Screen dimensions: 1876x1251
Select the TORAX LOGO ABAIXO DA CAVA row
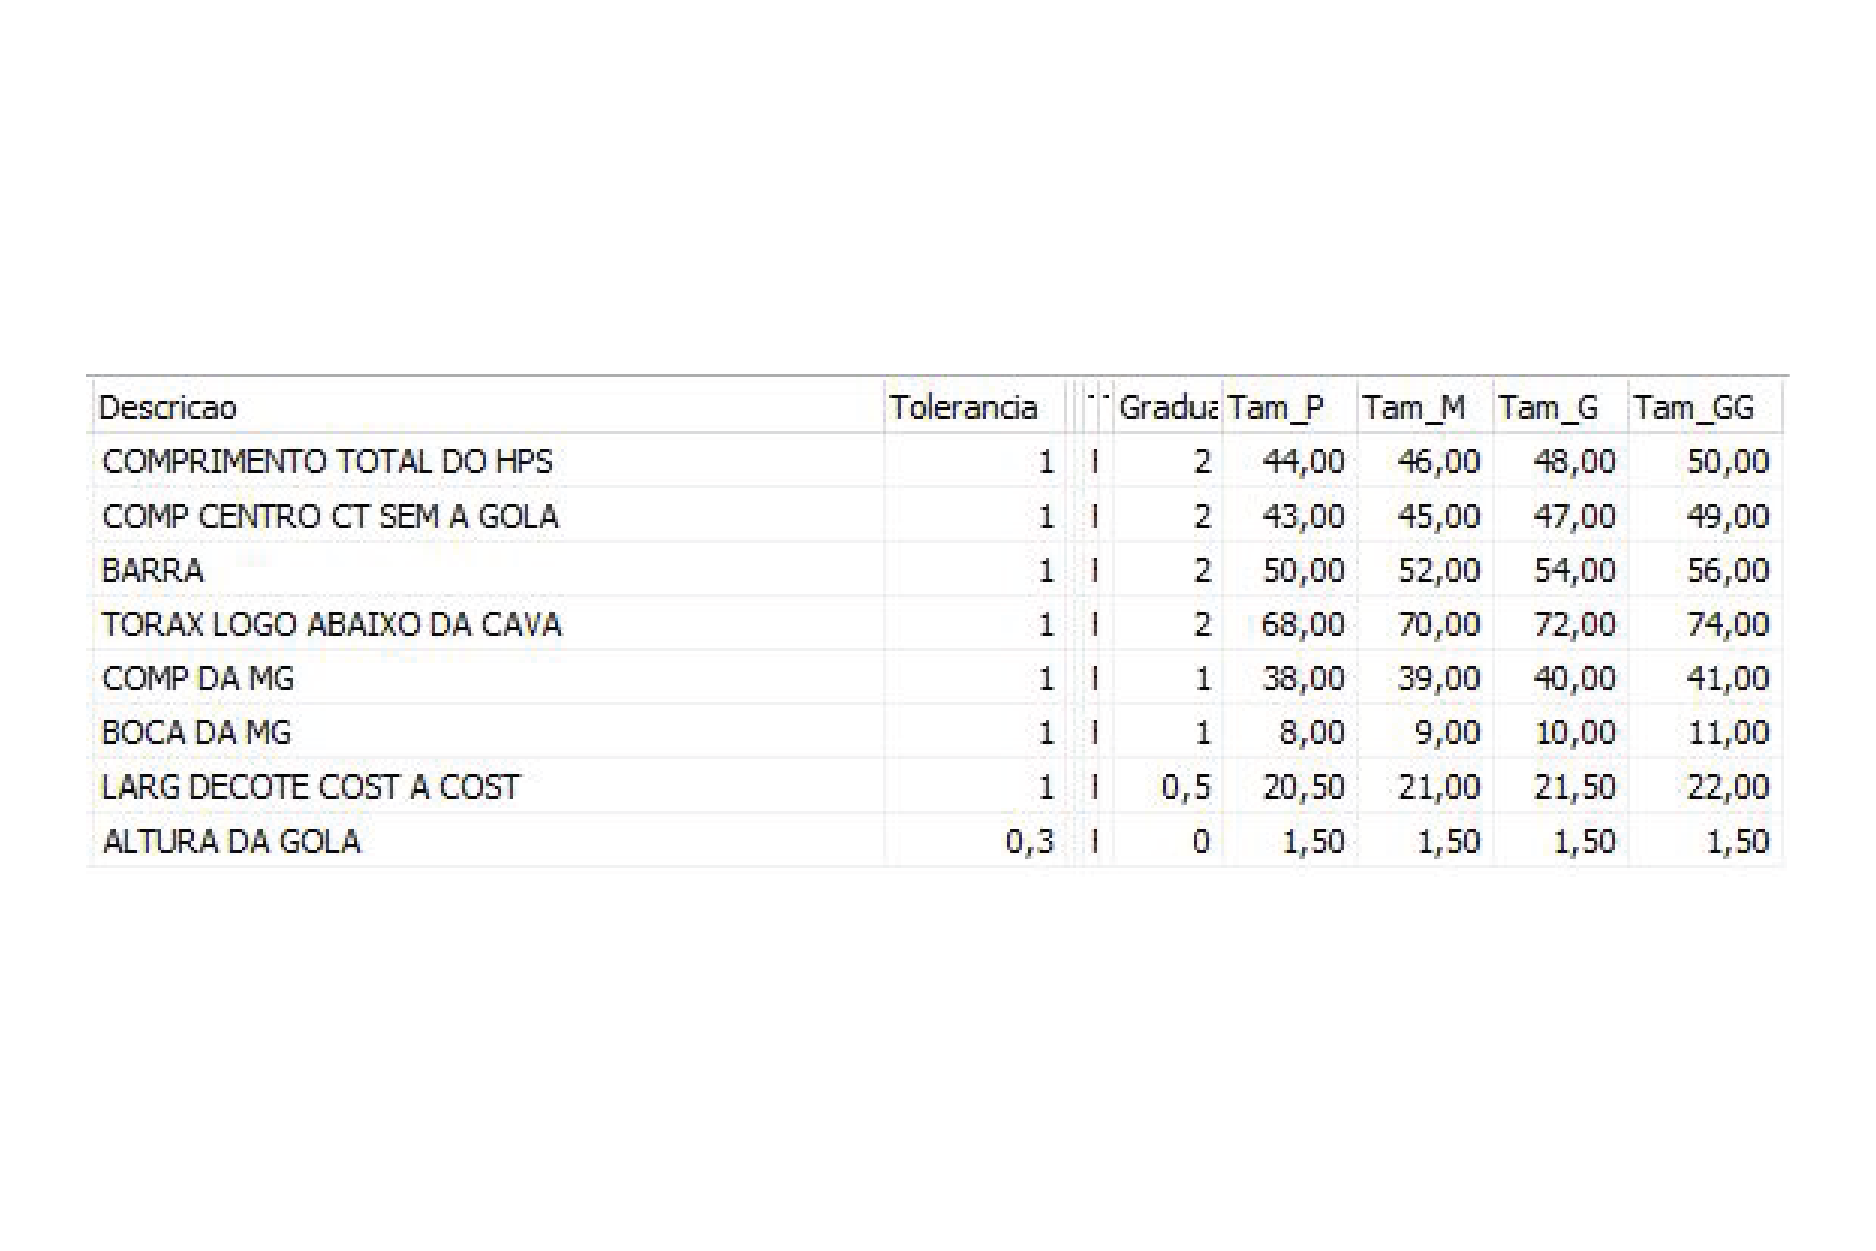click(937, 624)
